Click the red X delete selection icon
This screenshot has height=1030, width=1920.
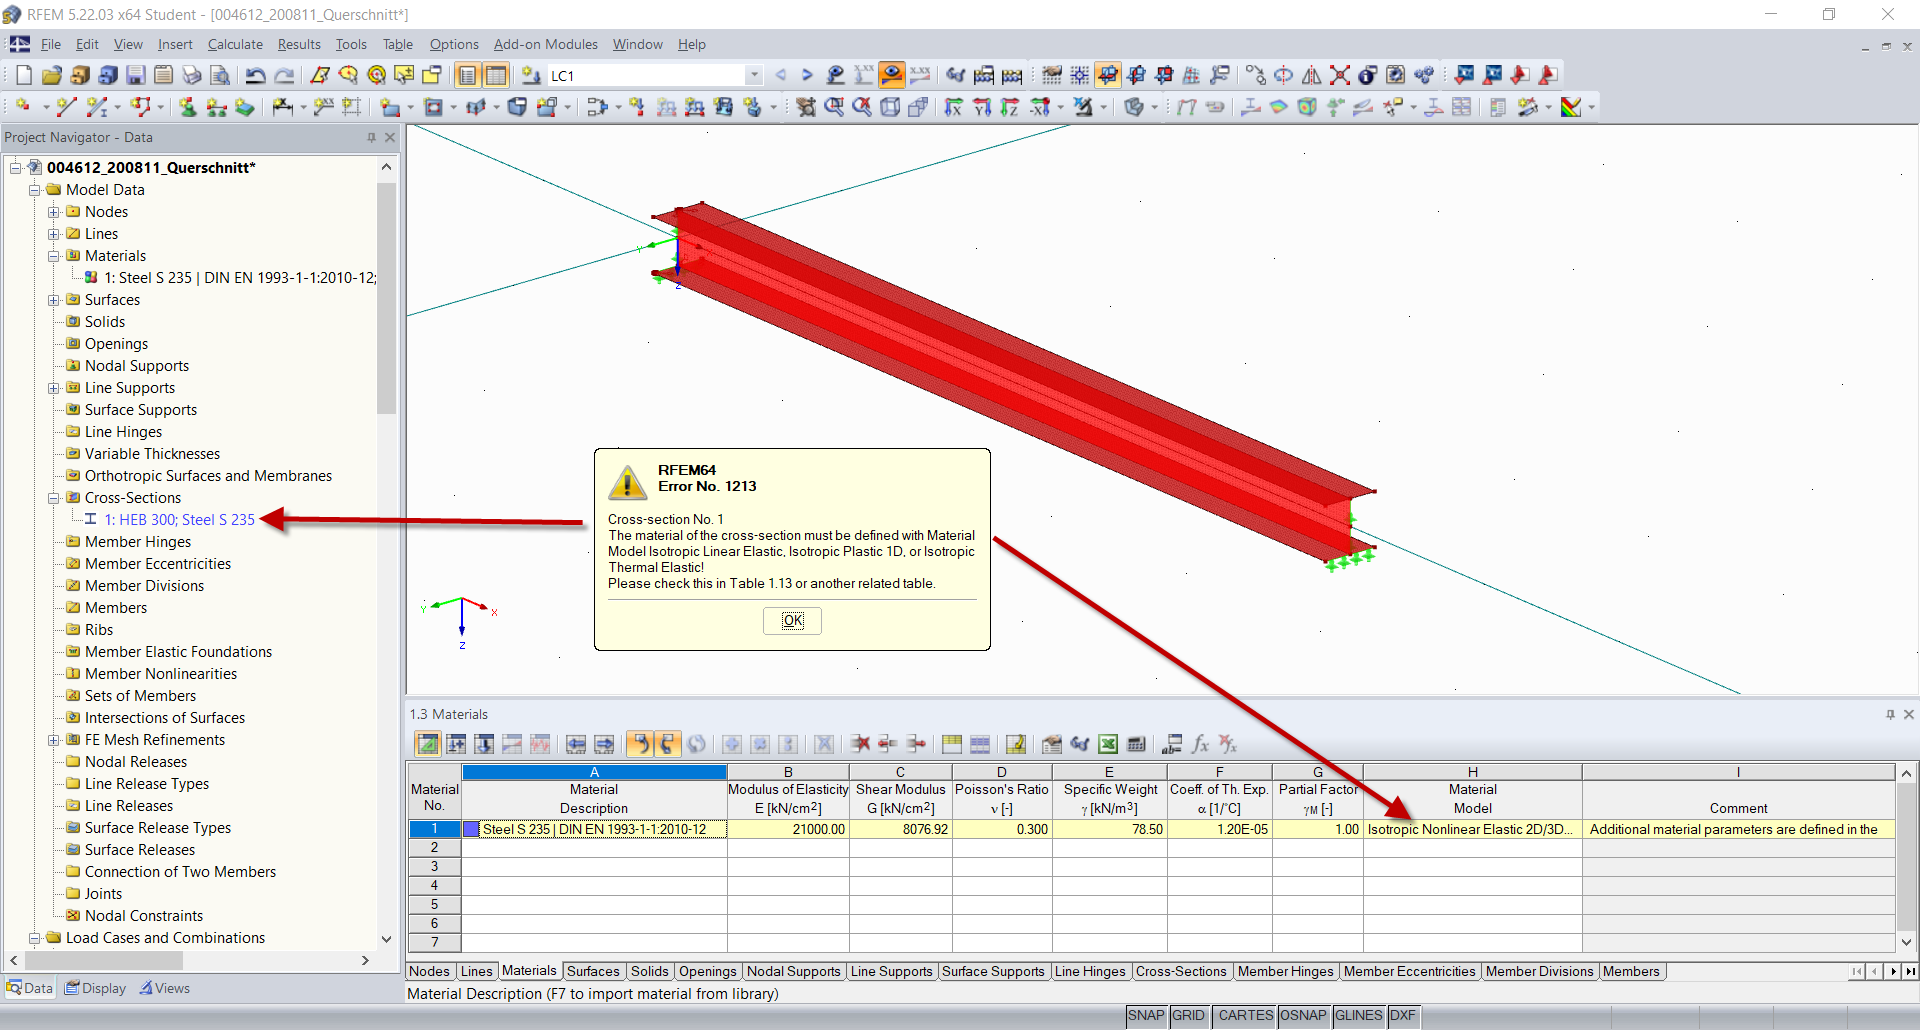click(1340, 75)
